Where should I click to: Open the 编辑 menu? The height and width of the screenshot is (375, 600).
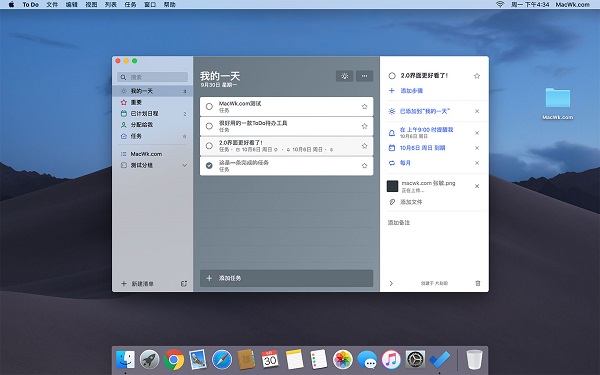72,5
